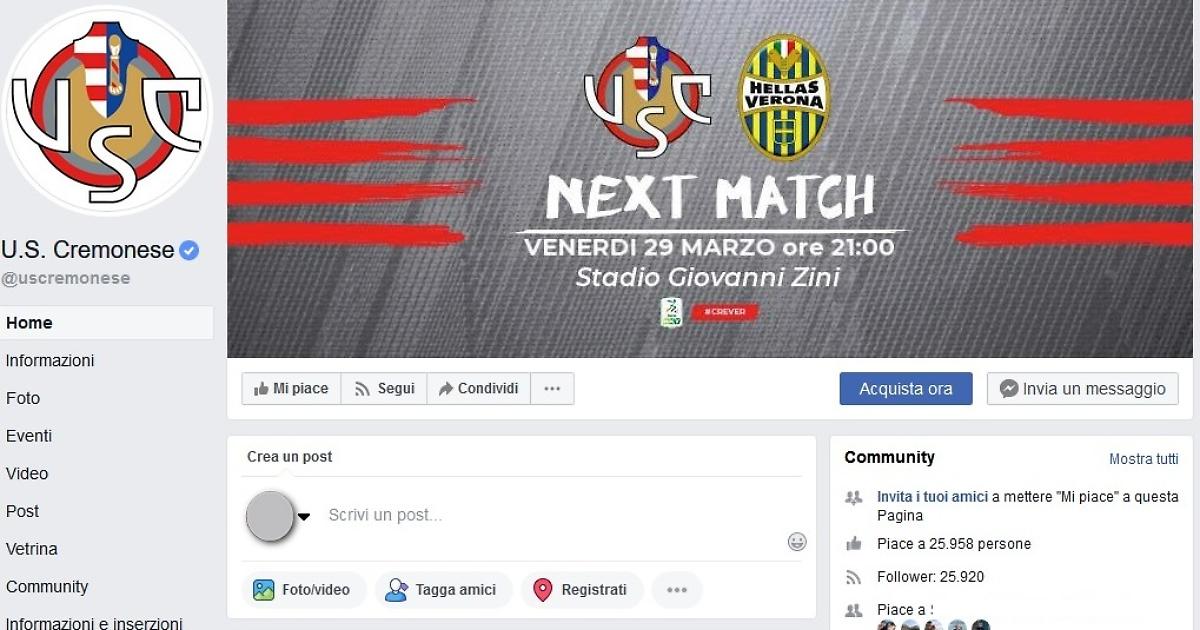Click the grey user avatar in post composer
This screenshot has width=1200, height=630.
(x=270, y=516)
